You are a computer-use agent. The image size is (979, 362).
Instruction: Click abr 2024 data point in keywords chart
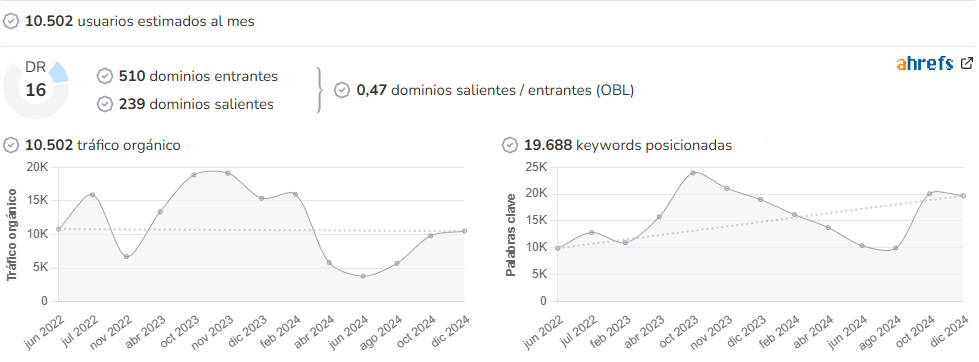pos(828,228)
